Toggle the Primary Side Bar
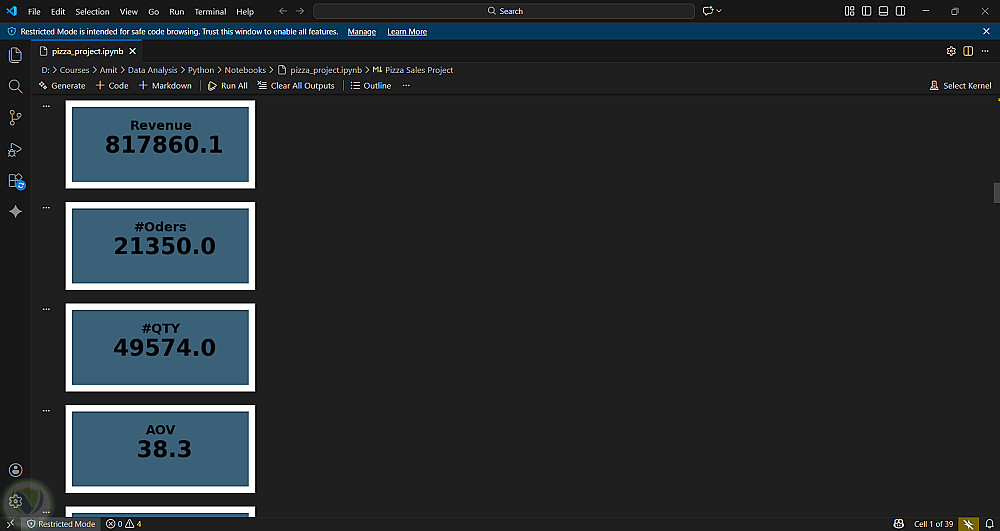This screenshot has height=531, width=1000. (867, 11)
